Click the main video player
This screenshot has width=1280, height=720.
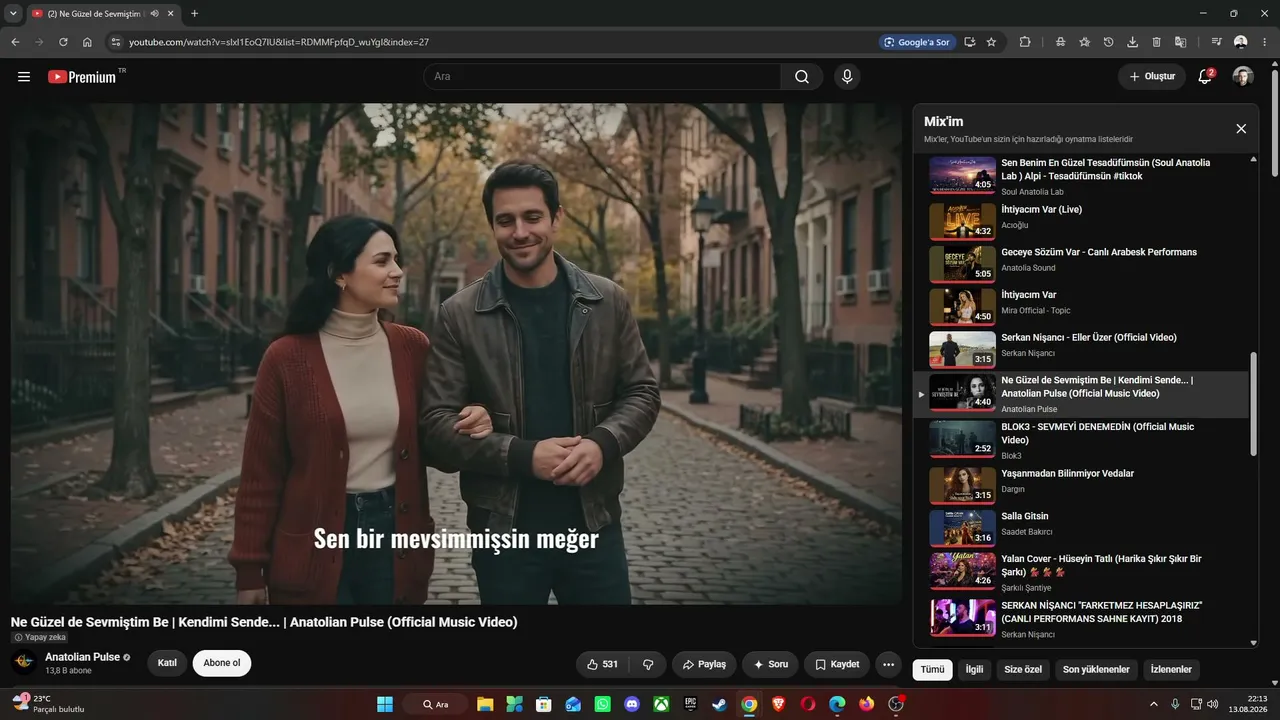pos(456,353)
